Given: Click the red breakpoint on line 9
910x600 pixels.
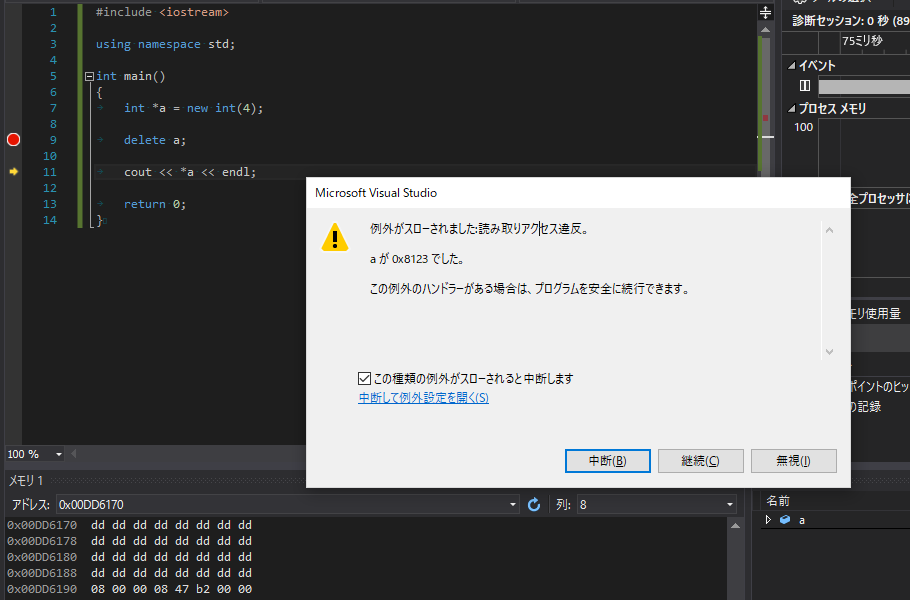Looking at the screenshot, I should pyautogui.click(x=13, y=140).
